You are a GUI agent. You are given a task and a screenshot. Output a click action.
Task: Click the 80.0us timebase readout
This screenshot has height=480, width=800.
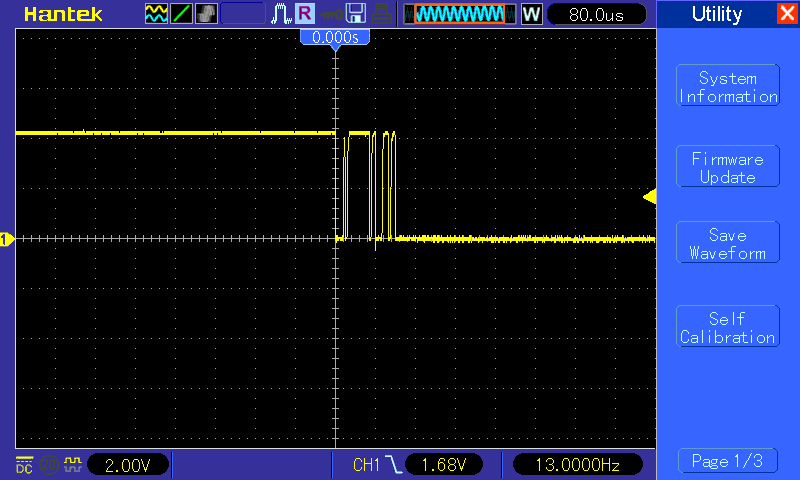596,14
